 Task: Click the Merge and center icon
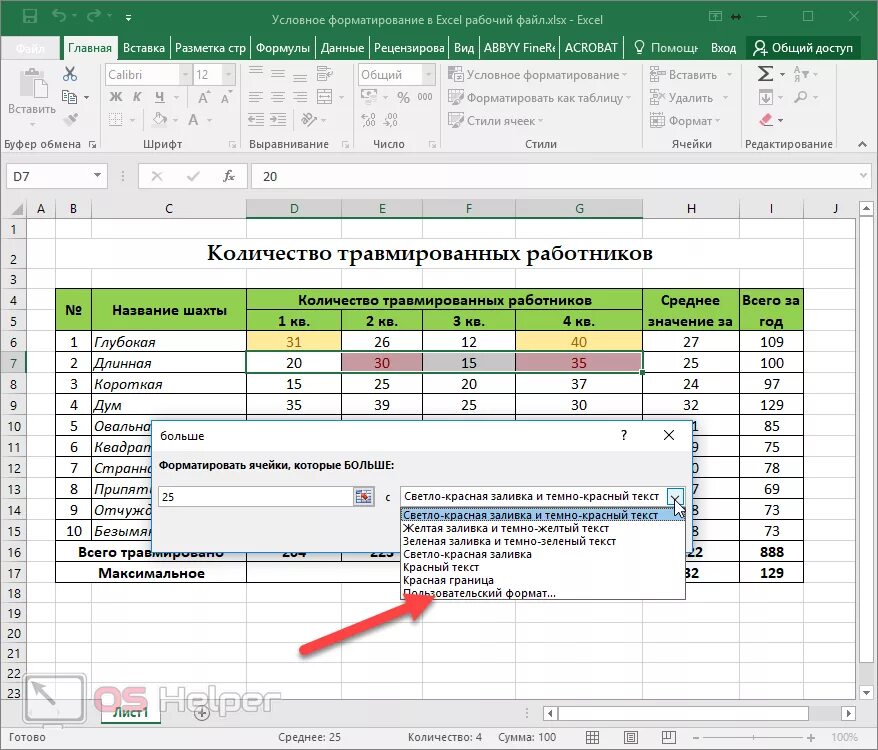[325, 97]
